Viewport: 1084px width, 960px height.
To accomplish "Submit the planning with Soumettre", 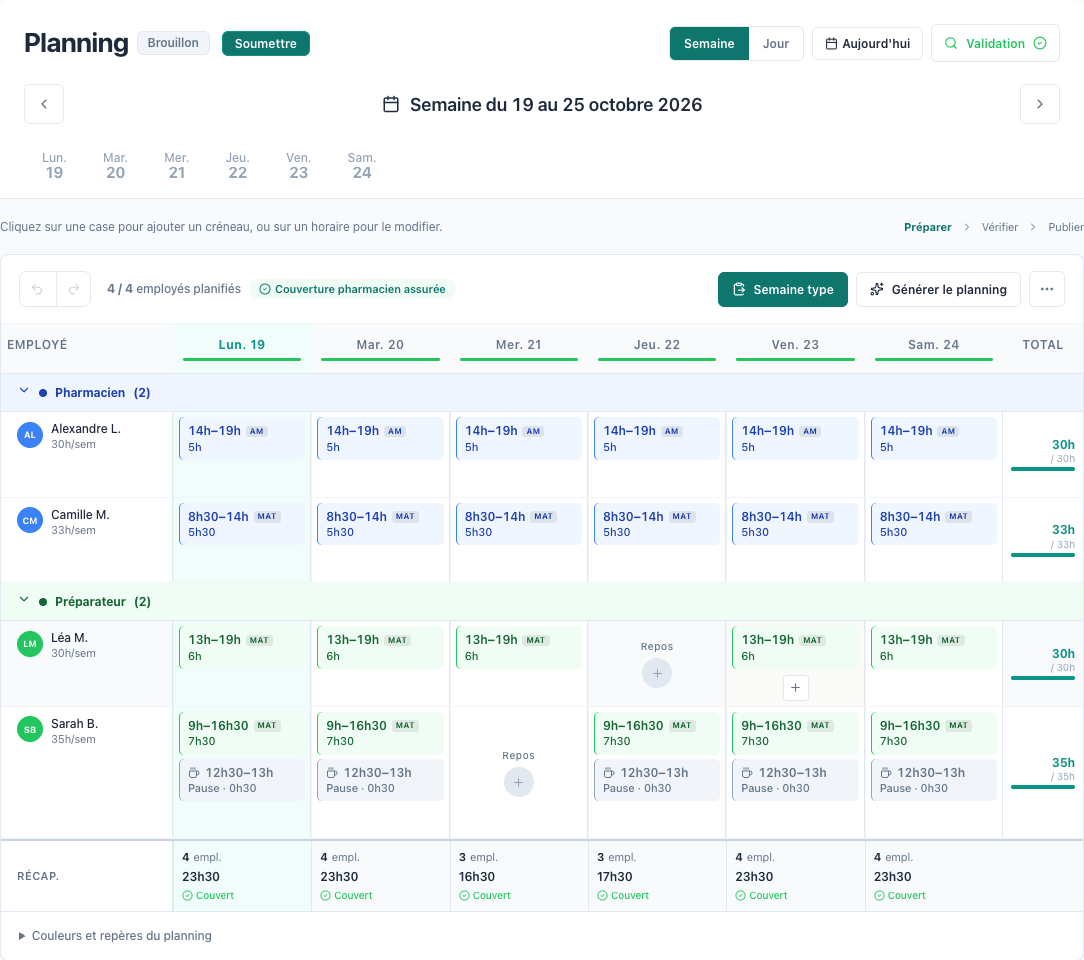I will 265,44.
